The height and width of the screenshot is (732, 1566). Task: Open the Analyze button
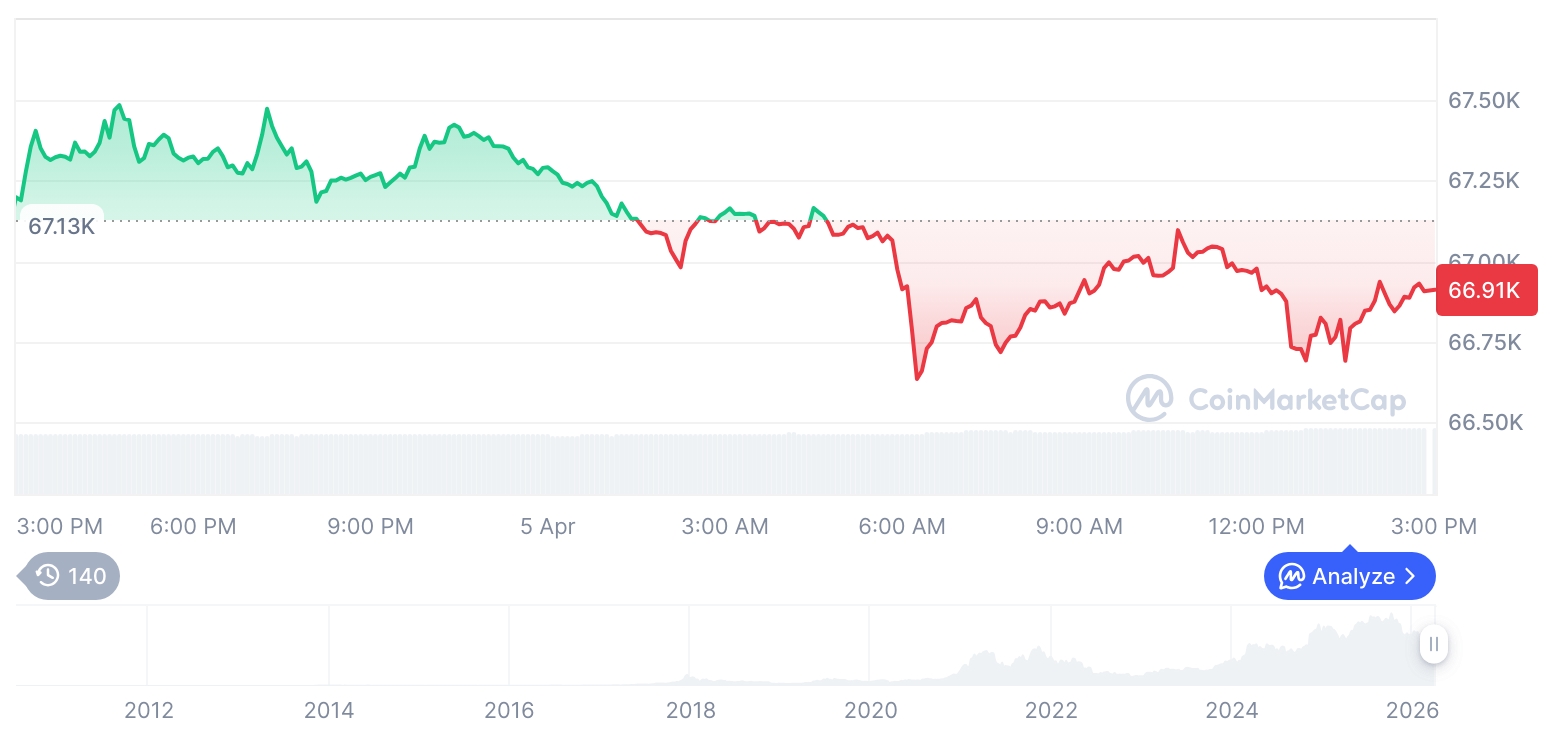tap(1349, 577)
